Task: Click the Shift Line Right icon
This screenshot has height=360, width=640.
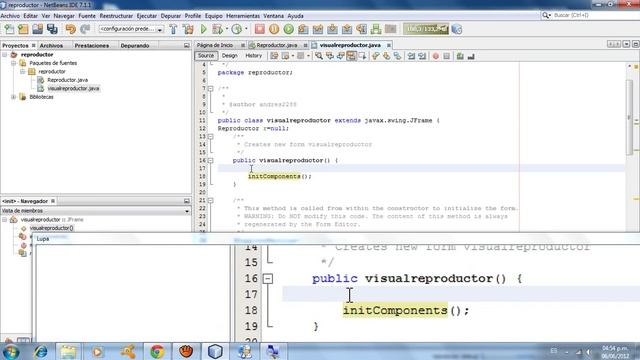Action: click(x=422, y=56)
